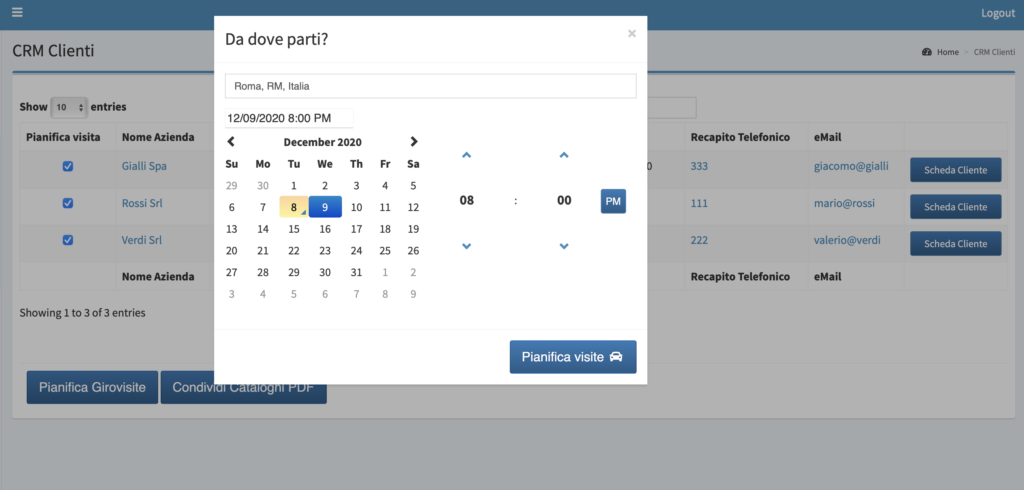Click the Roma, RM, Italia field
This screenshot has height=490, width=1024.
click(430, 86)
